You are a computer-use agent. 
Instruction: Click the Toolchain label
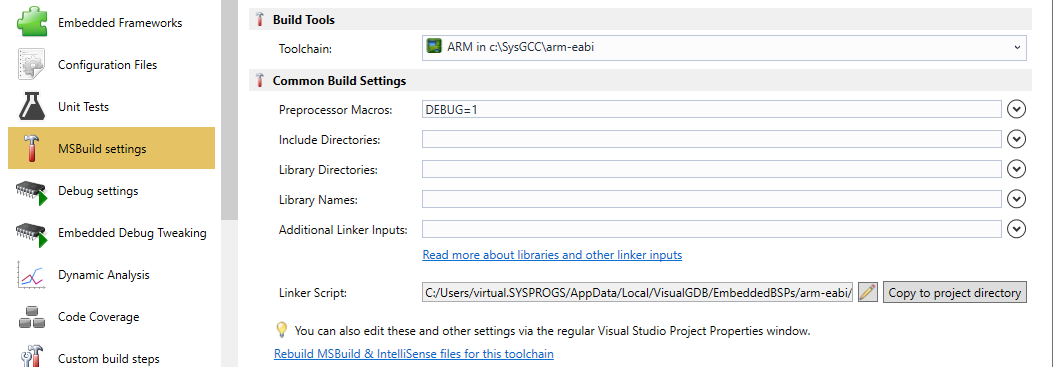click(306, 48)
